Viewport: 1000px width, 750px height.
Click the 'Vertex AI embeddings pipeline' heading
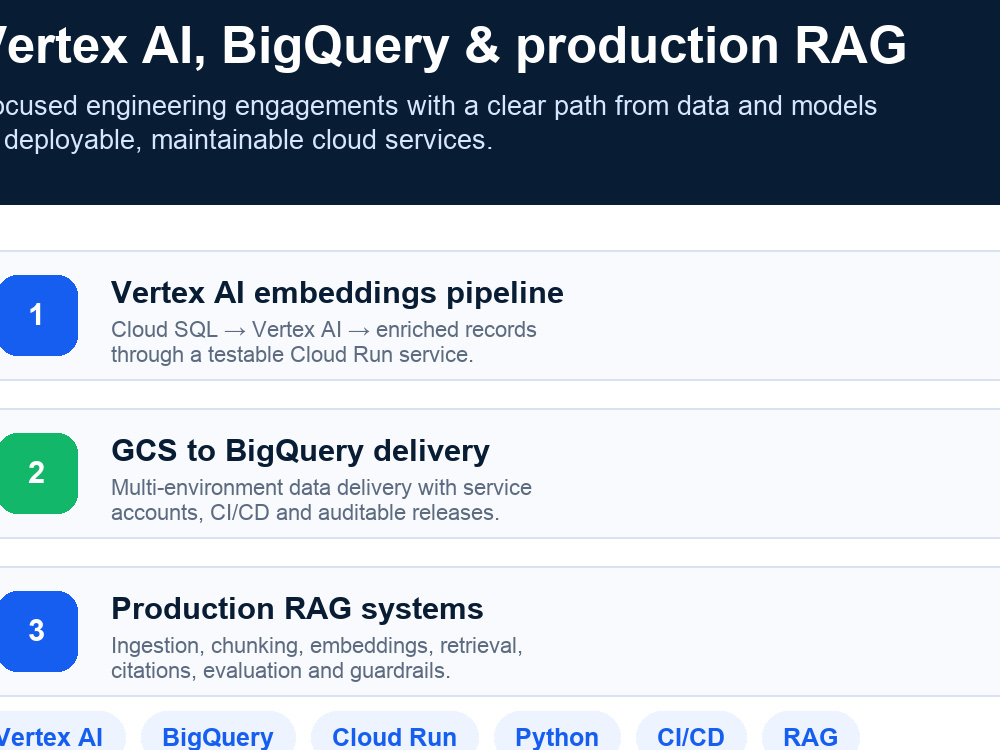337,293
